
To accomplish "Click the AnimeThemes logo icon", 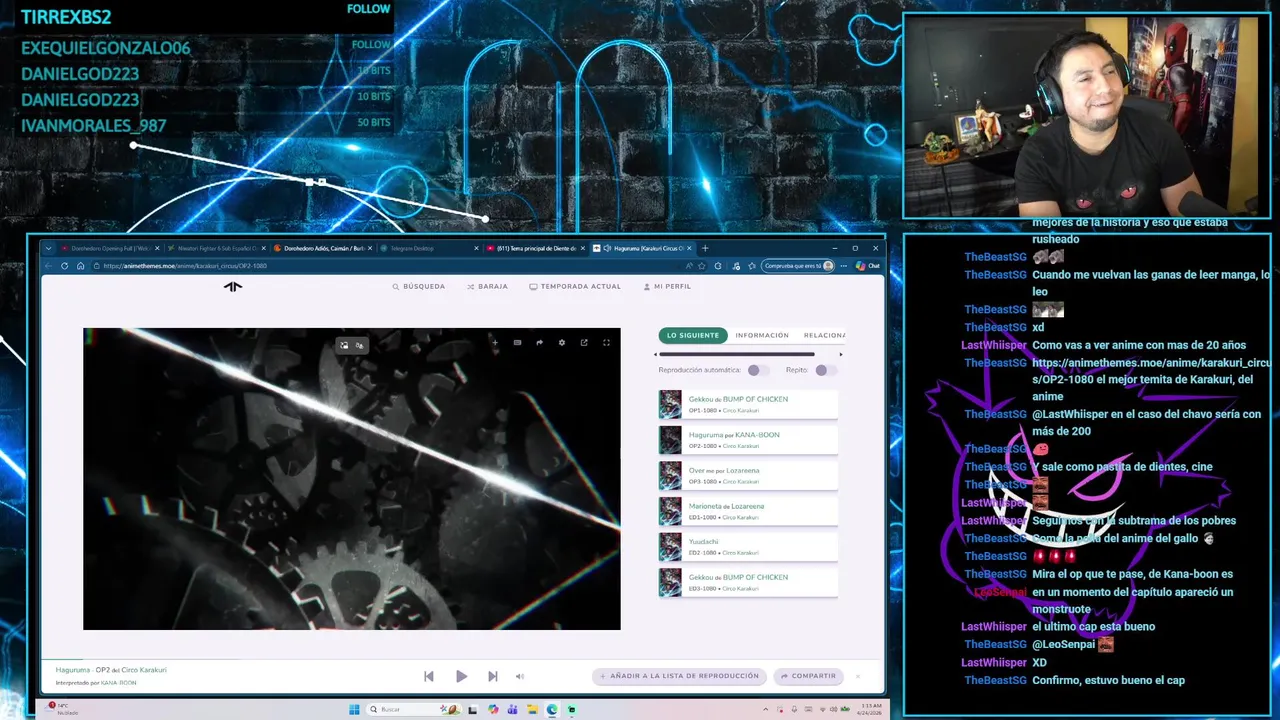I will pos(232,287).
